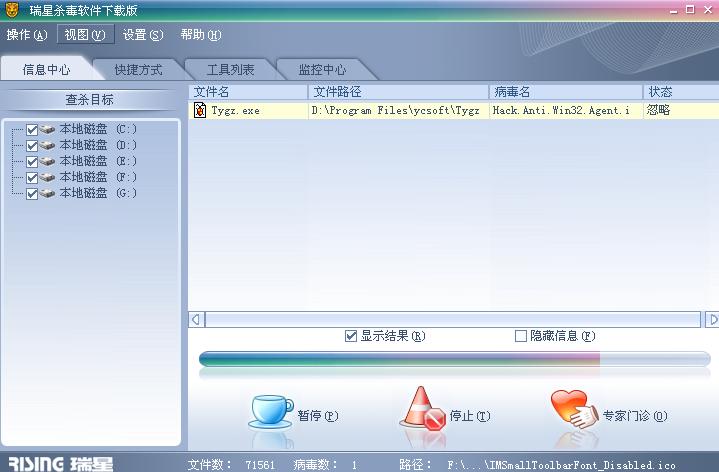Uncheck the 本地磁盘 (D:) checkbox
This screenshot has height=472, width=719.
pyautogui.click(x=32, y=146)
